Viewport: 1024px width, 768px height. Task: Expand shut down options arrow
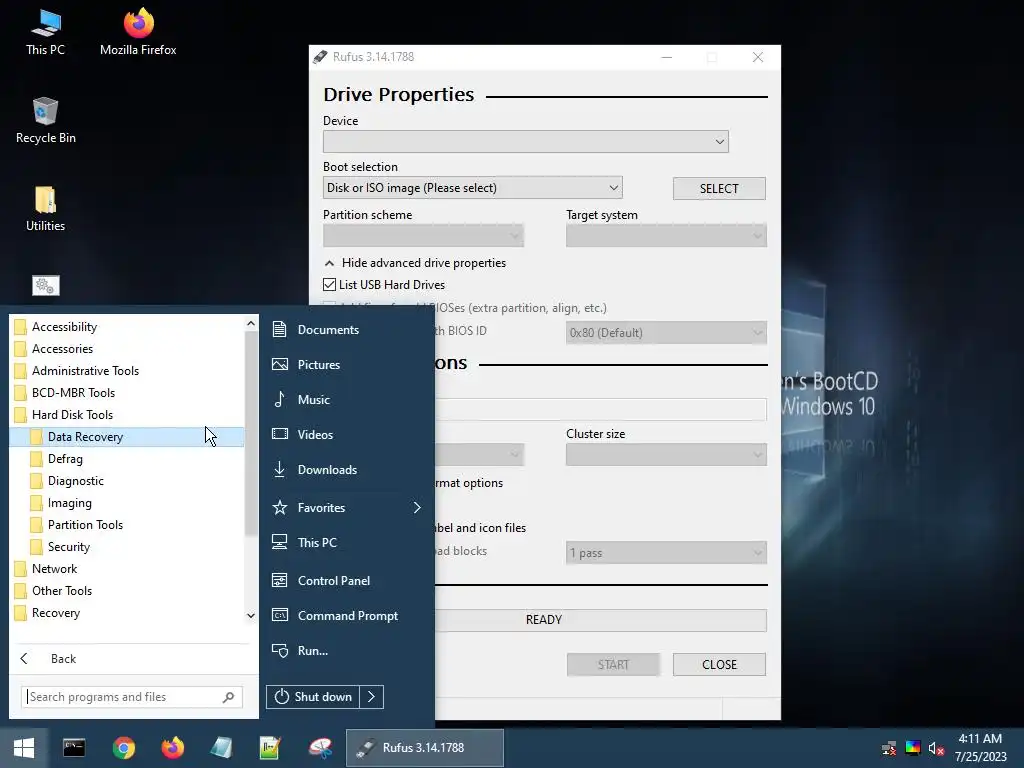click(x=372, y=697)
